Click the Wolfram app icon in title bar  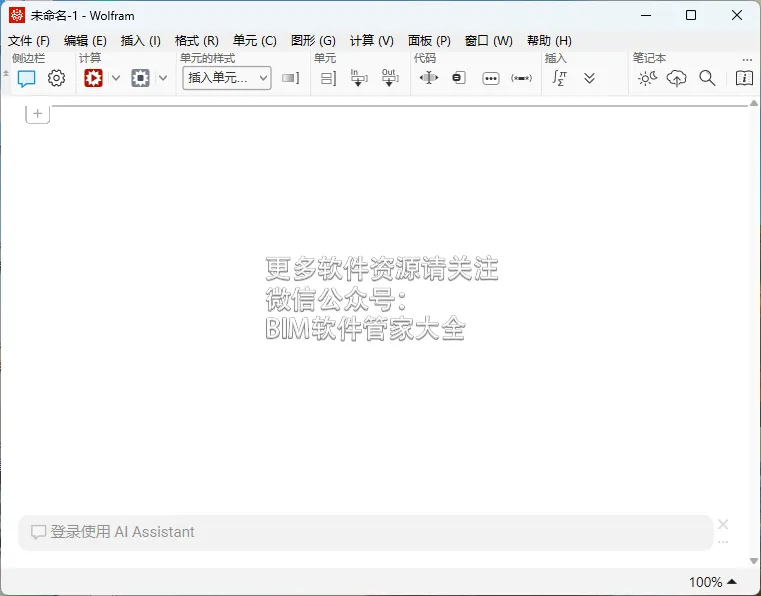coord(17,16)
